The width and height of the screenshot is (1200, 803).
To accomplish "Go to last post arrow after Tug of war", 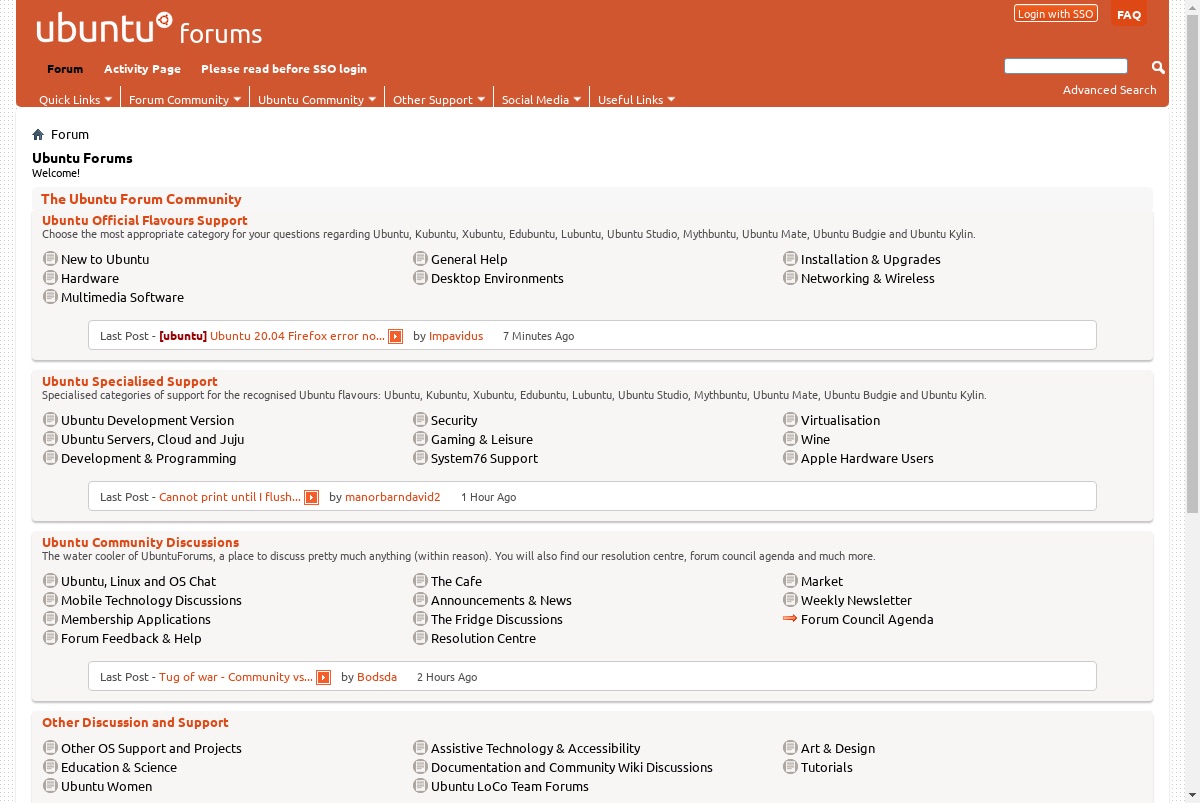I will click(323, 677).
